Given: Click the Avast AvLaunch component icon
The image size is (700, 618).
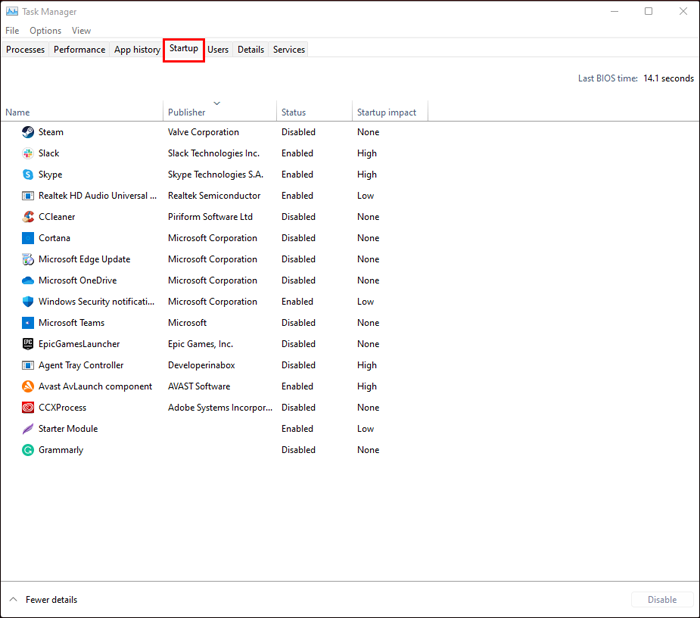Looking at the screenshot, I should [28, 386].
